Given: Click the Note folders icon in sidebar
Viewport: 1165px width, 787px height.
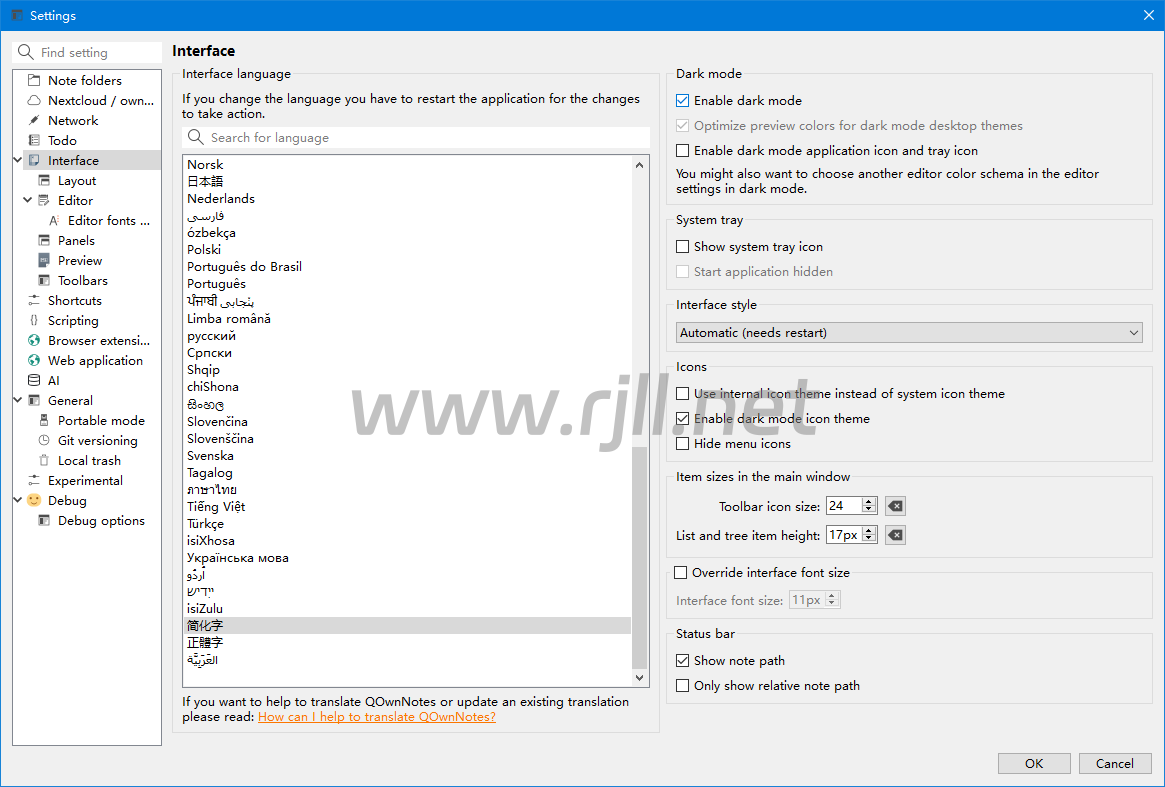Looking at the screenshot, I should [x=34, y=81].
